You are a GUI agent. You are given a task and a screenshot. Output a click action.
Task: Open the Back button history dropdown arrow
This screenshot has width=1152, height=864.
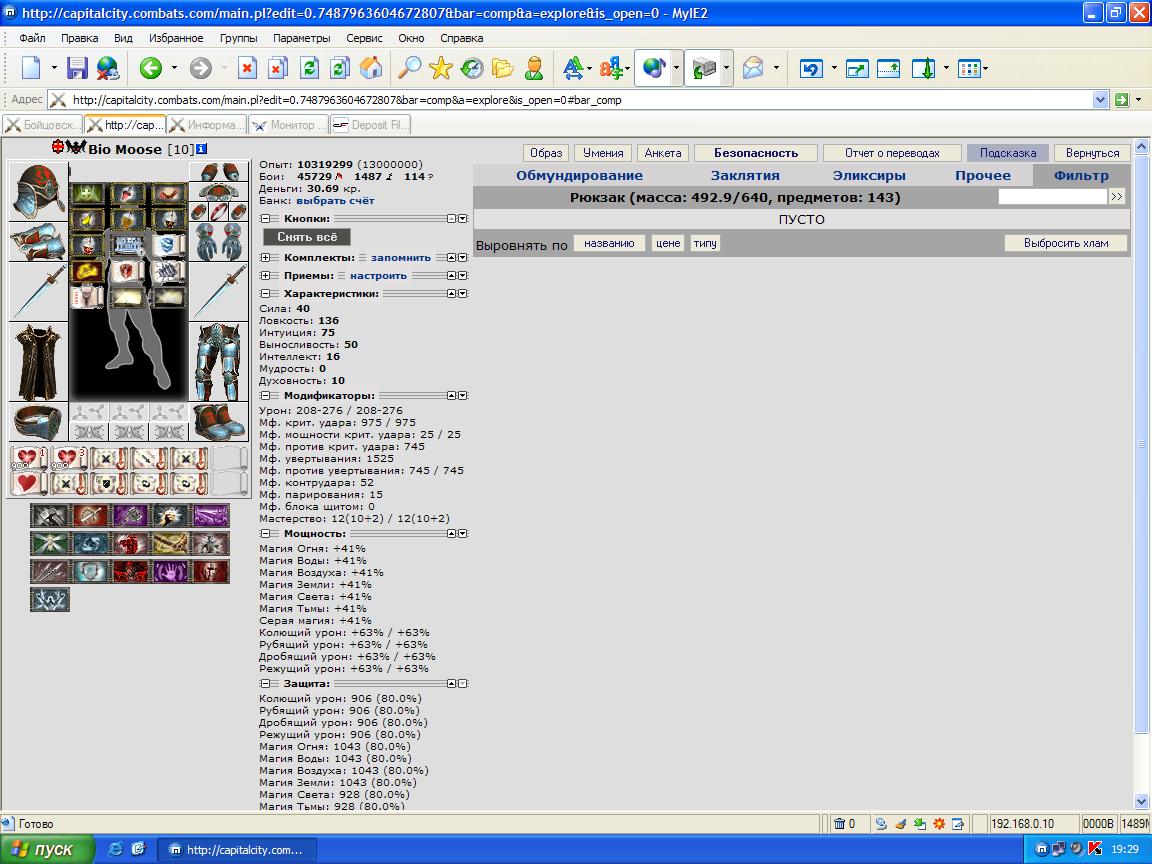click(x=174, y=68)
